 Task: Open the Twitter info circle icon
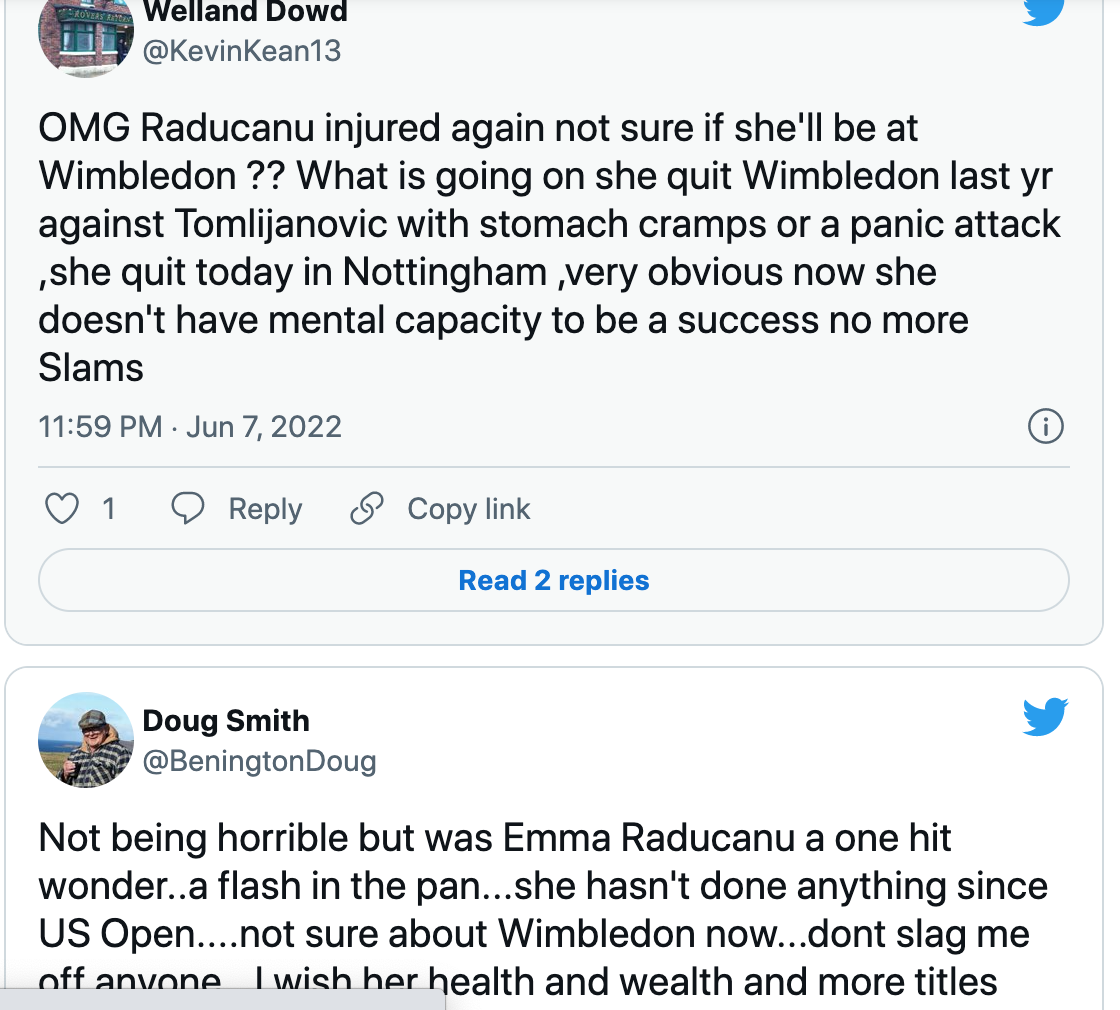1045,427
